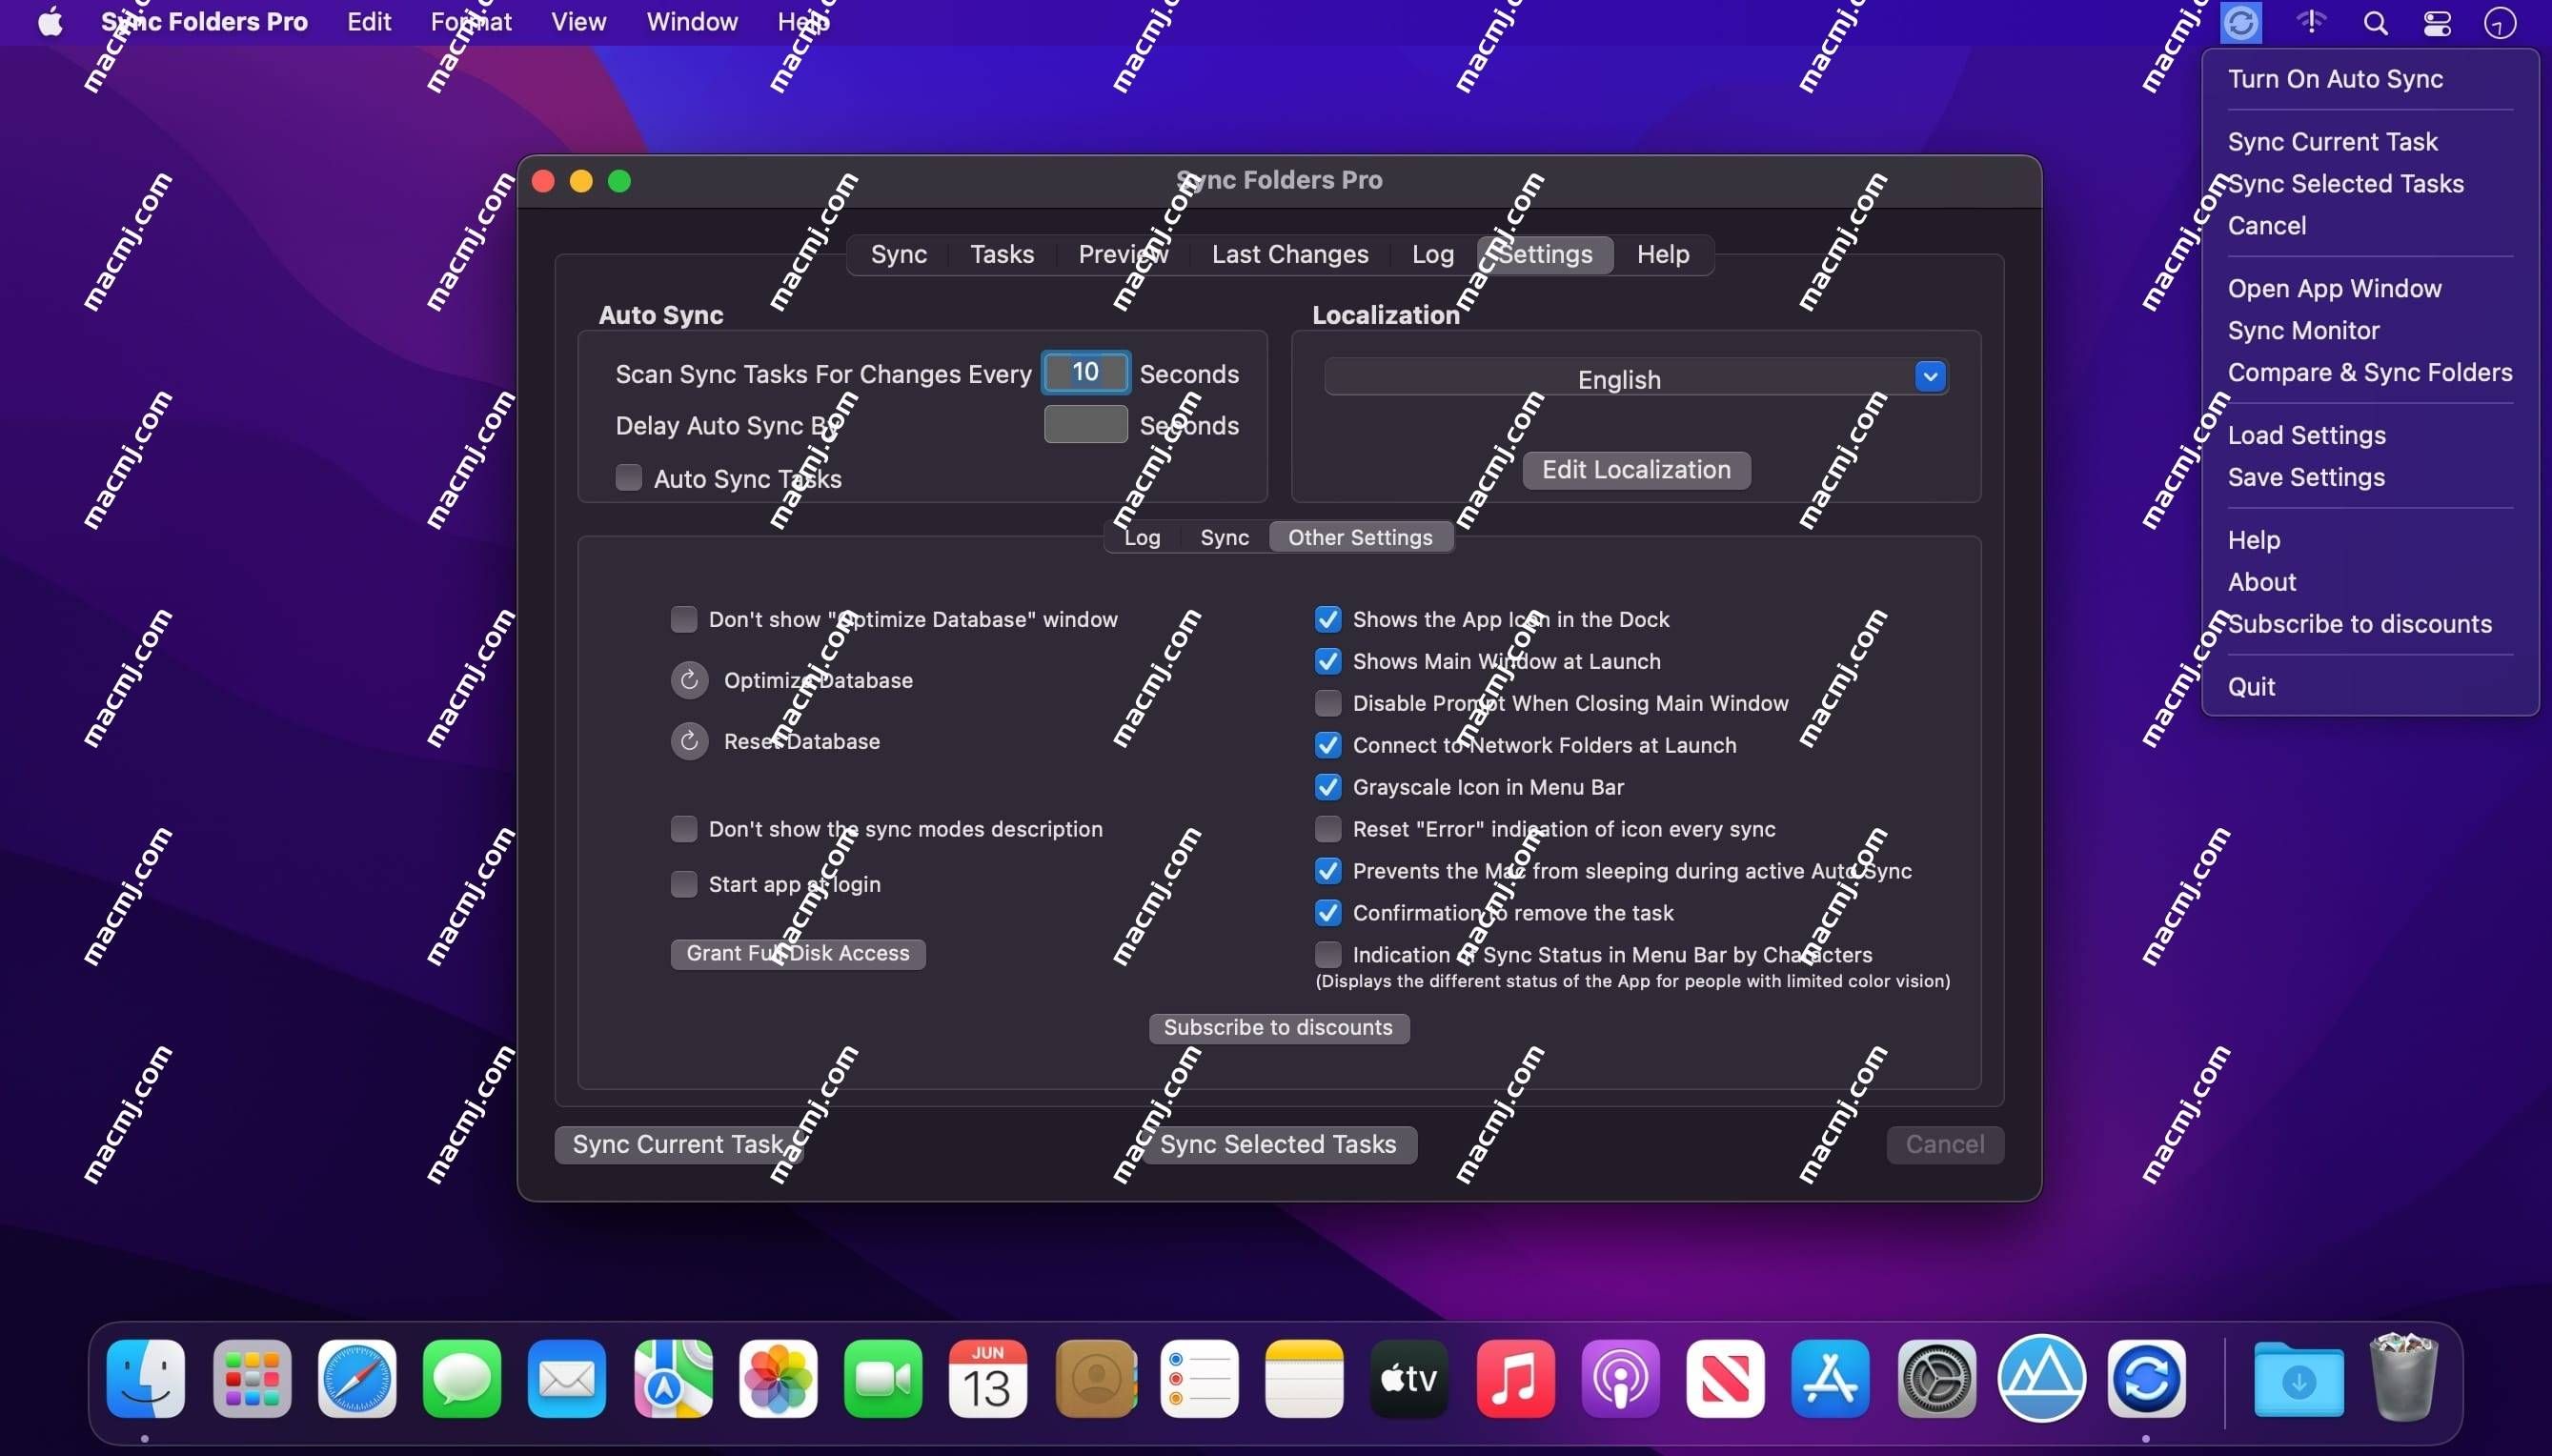Uncheck Shows Main Window at Launch
This screenshot has height=1456, width=2552.
1328,662
